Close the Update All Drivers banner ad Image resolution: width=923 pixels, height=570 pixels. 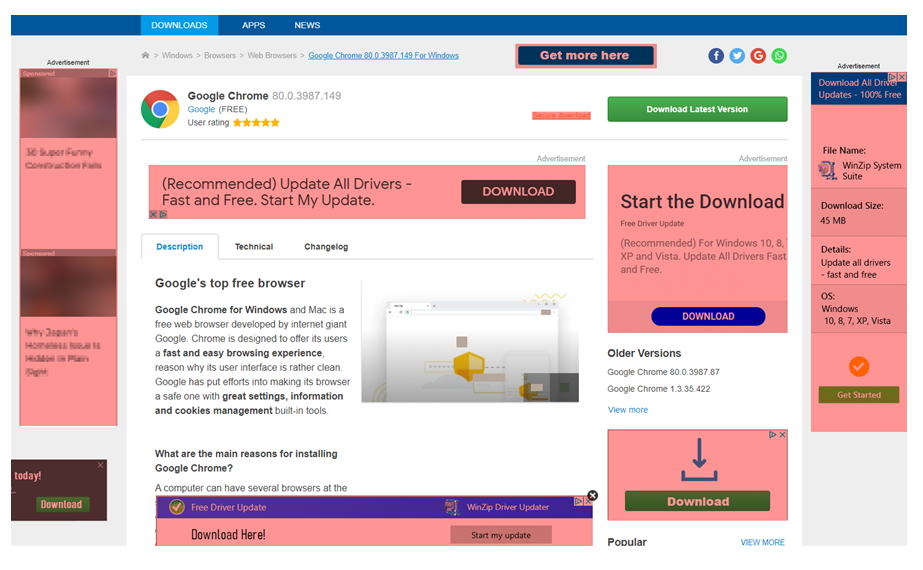pyautogui.click(x=153, y=214)
